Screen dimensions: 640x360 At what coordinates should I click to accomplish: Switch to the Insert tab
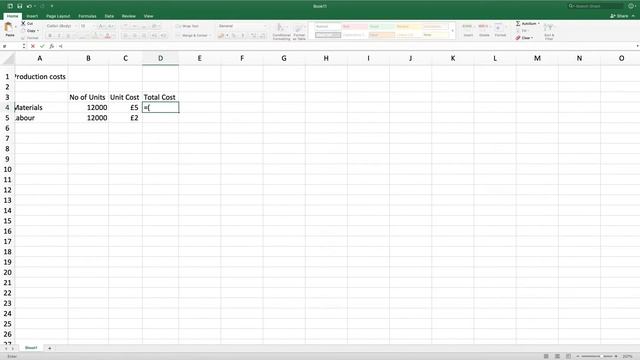tap(32, 16)
